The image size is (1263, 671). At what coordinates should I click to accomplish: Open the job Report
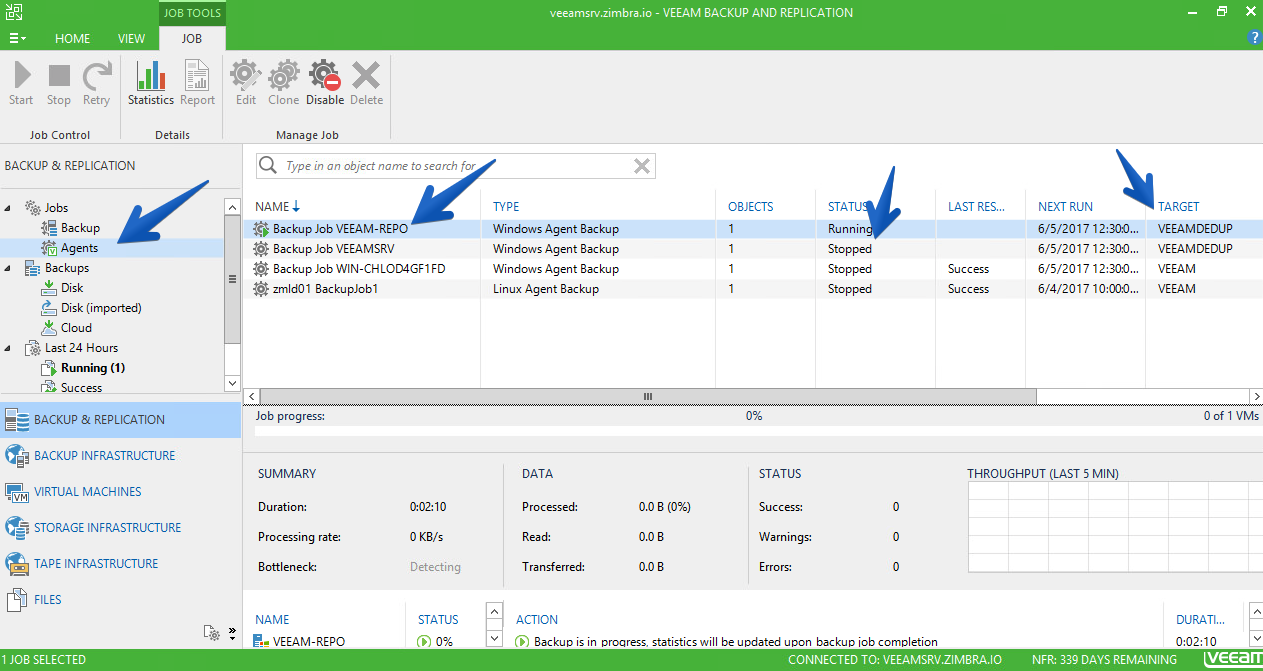(197, 83)
